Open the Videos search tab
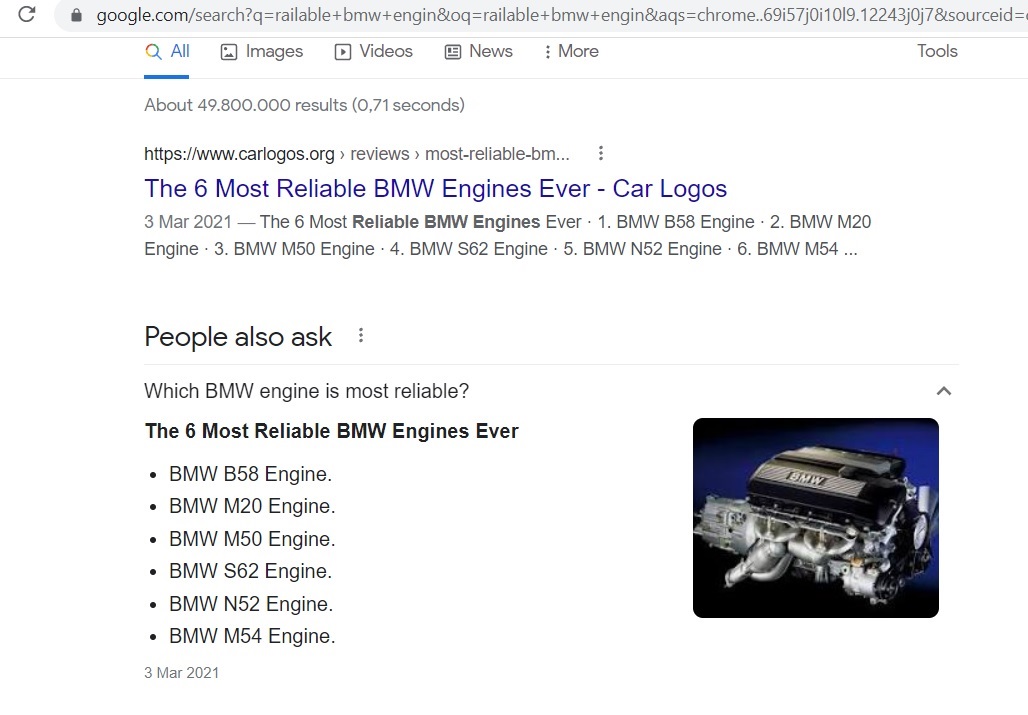 pyautogui.click(x=374, y=51)
